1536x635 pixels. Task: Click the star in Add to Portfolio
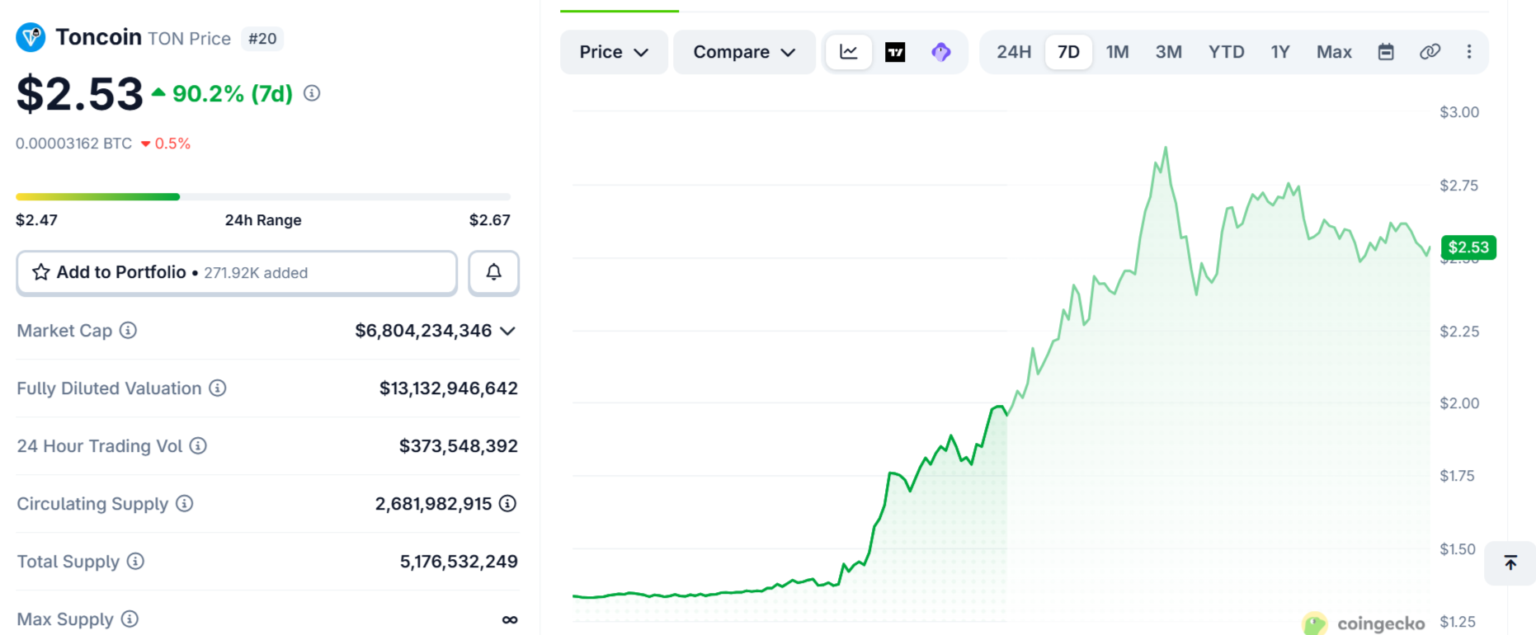pyautogui.click(x=41, y=272)
